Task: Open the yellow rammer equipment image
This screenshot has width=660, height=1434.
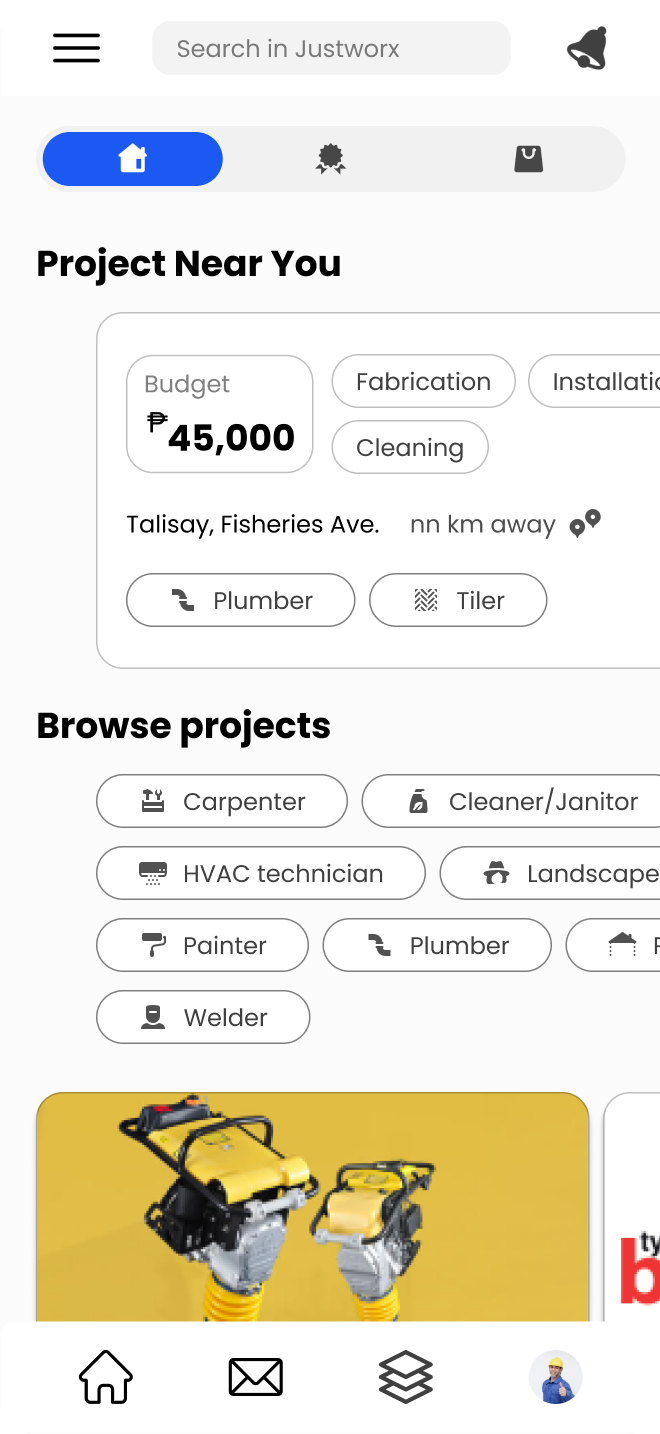Action: [312, 1207]
